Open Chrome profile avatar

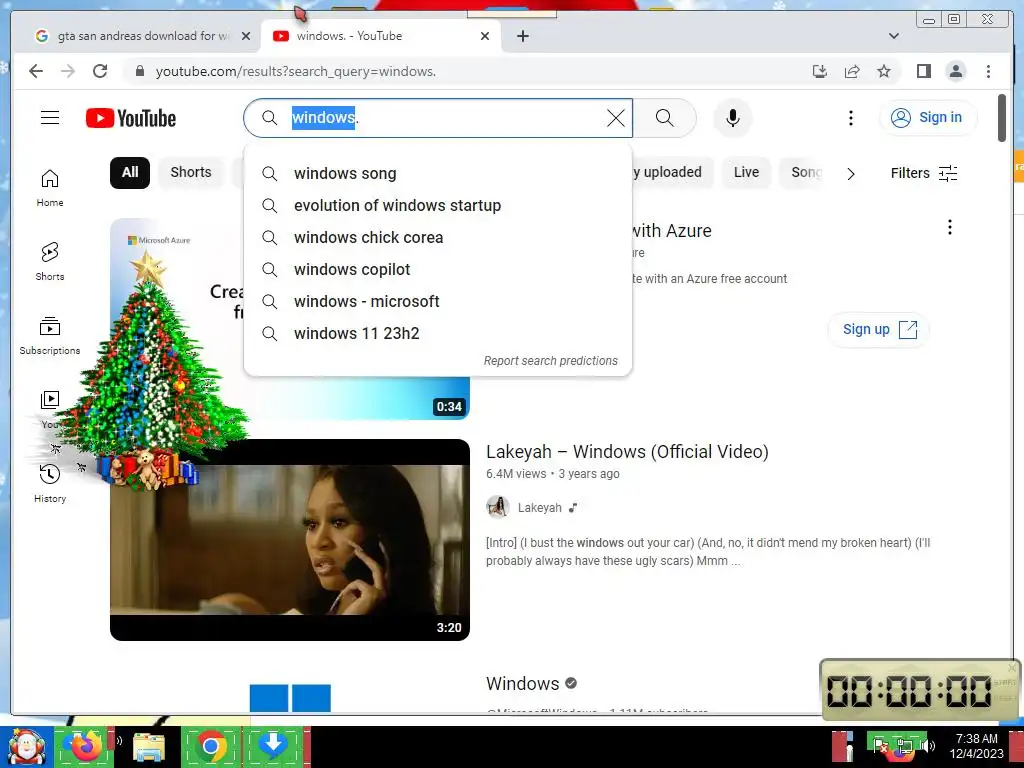[x=956, y=71]
